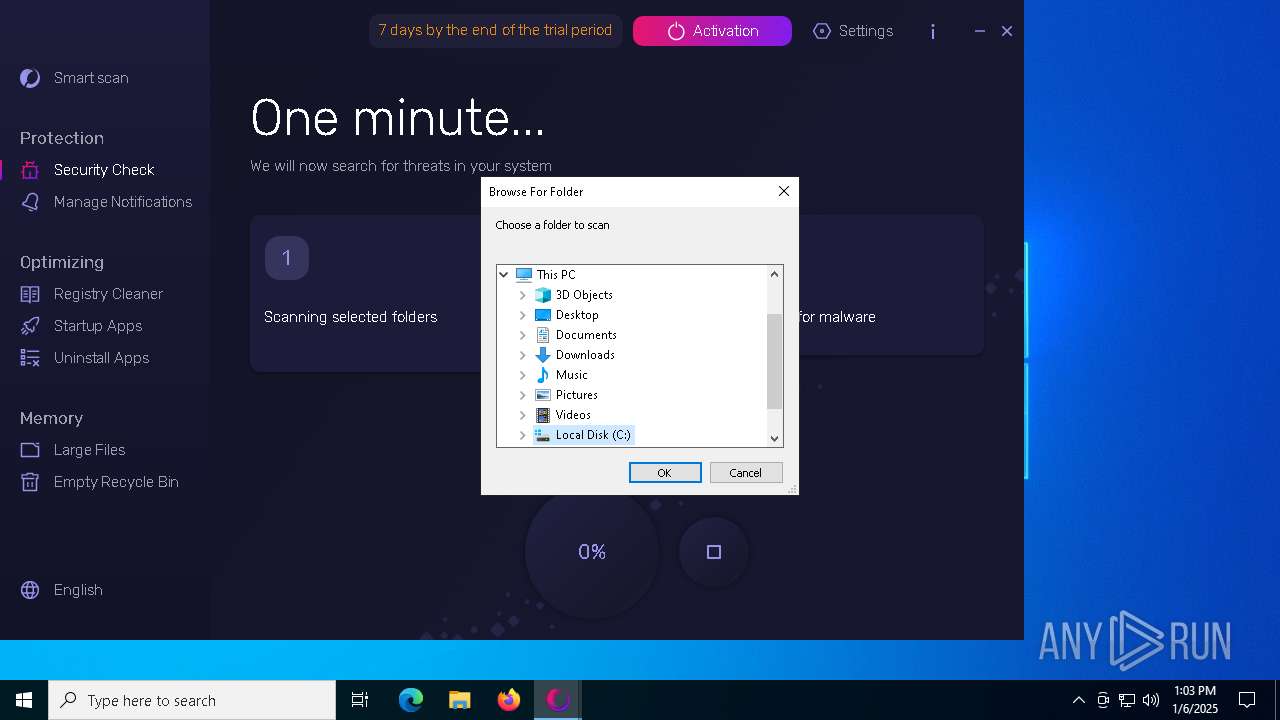The height and width of the screenshot is (720, 1280).
Task: Open the info menu icon
Action: 933,31
